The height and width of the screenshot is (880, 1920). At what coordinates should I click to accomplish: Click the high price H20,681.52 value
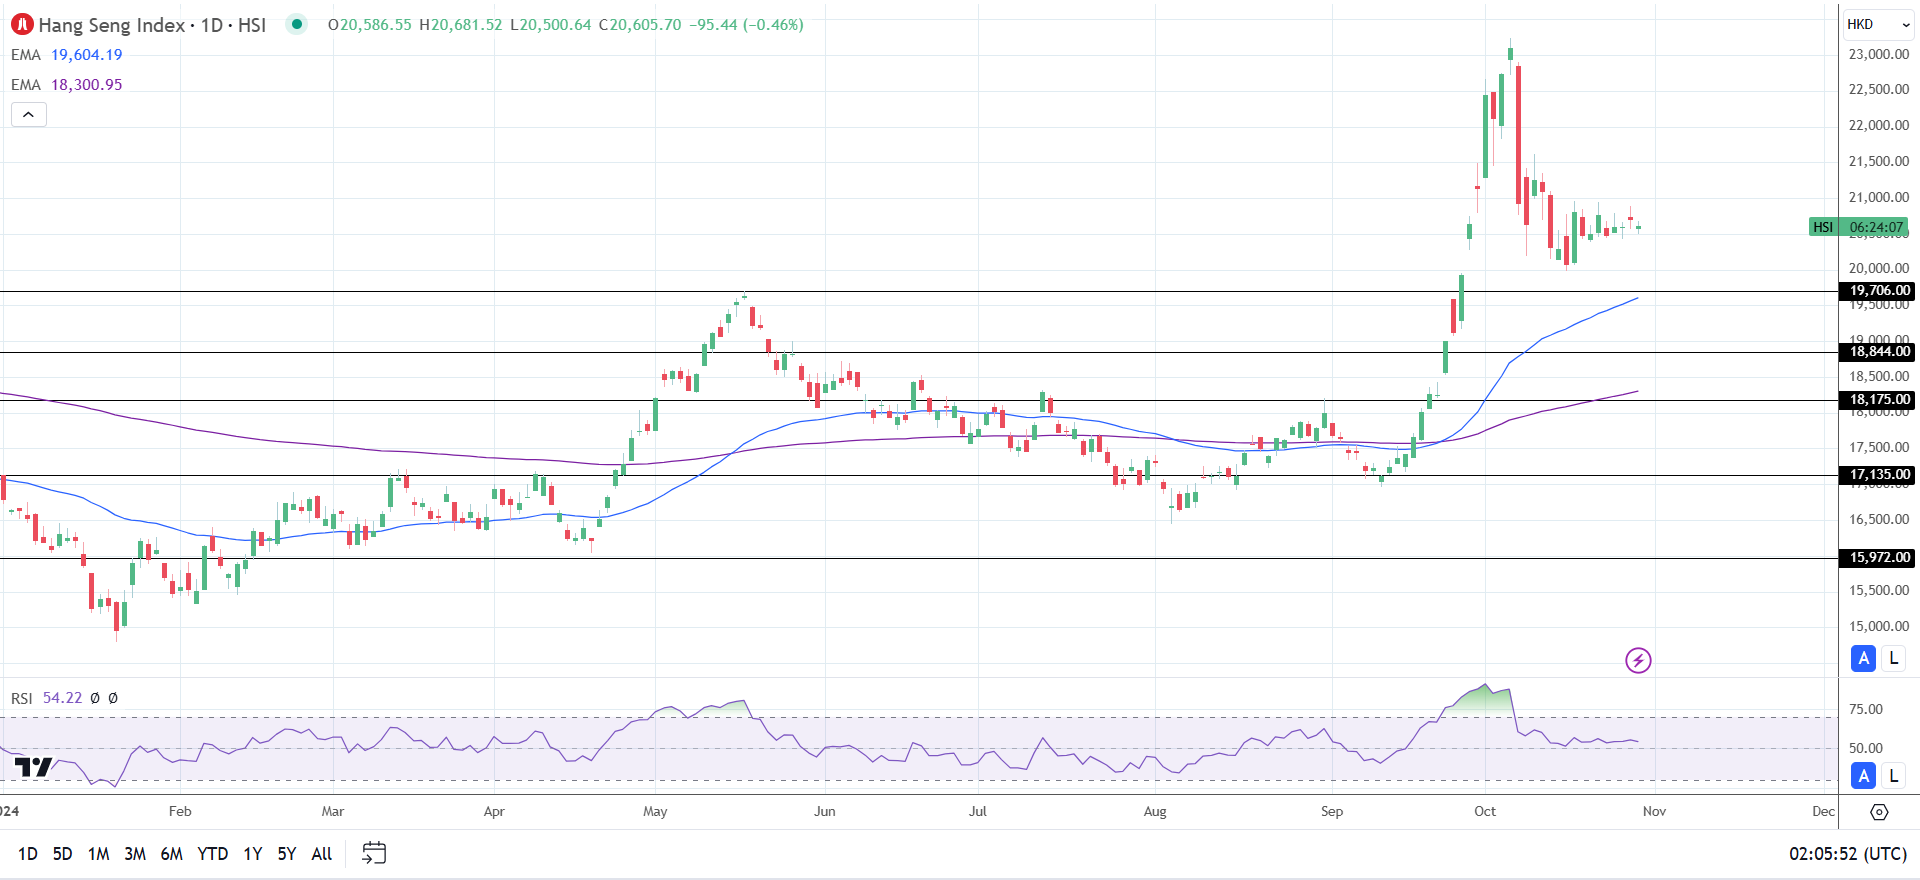tap(461, 25)
